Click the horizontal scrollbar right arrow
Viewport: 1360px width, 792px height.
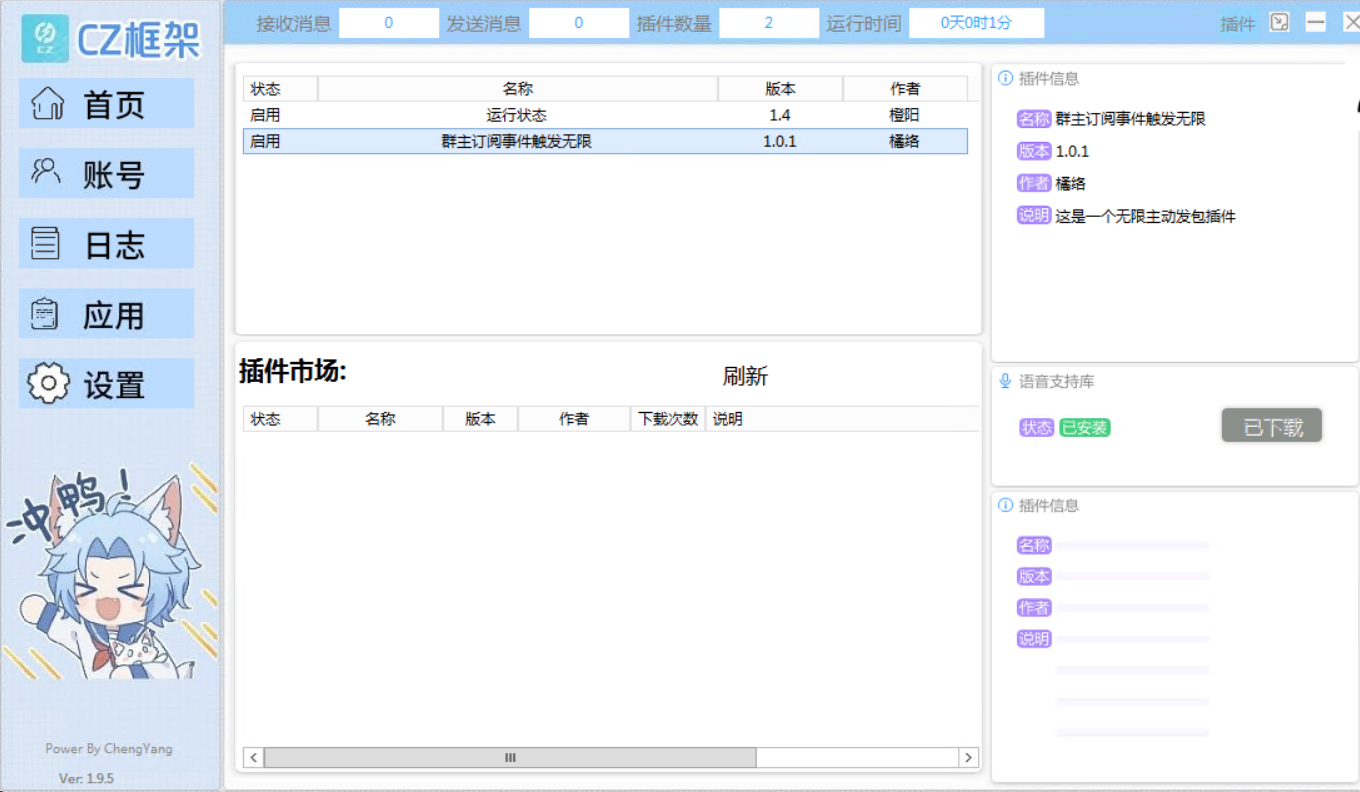[x=968, y=757]
